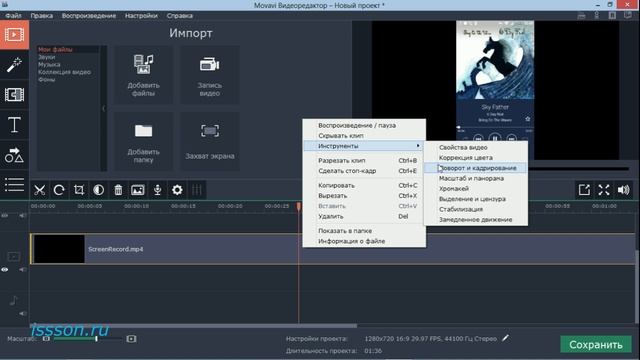
Task: Click the timeline zoom slider handle
Action: (x=96, y=339)
